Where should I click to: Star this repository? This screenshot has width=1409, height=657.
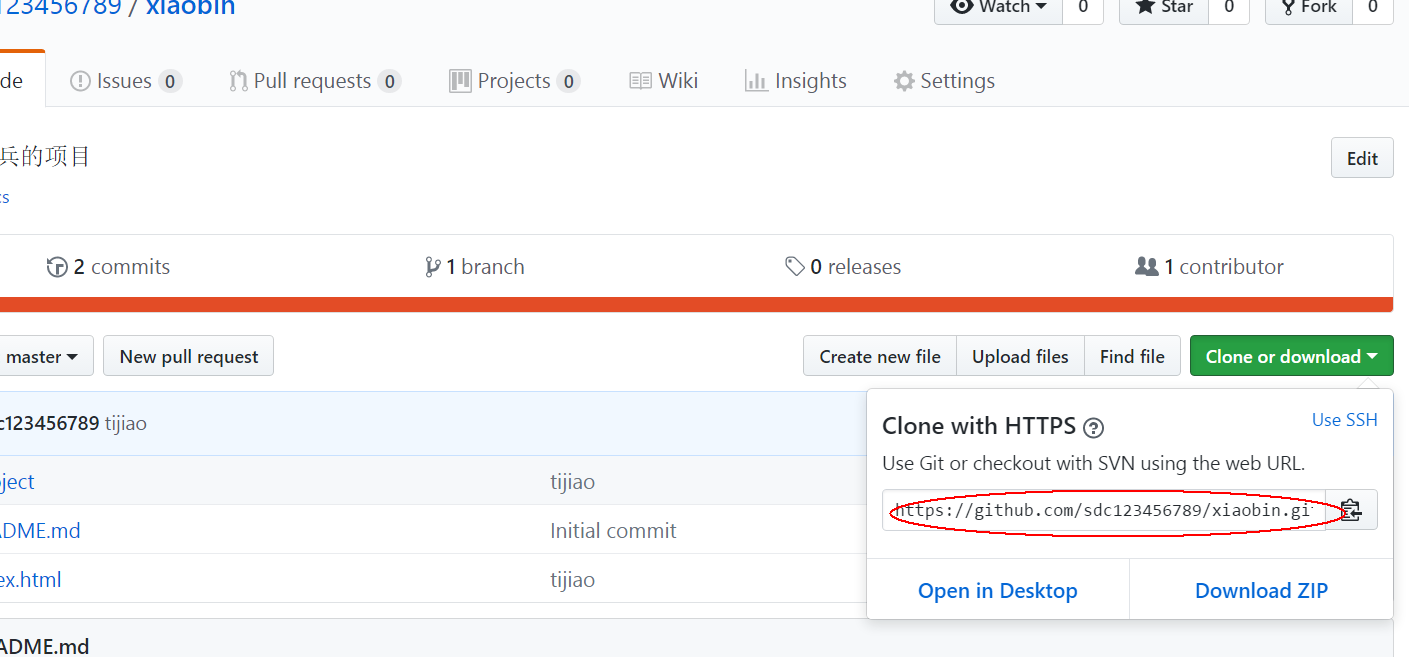click(1164, 7)
